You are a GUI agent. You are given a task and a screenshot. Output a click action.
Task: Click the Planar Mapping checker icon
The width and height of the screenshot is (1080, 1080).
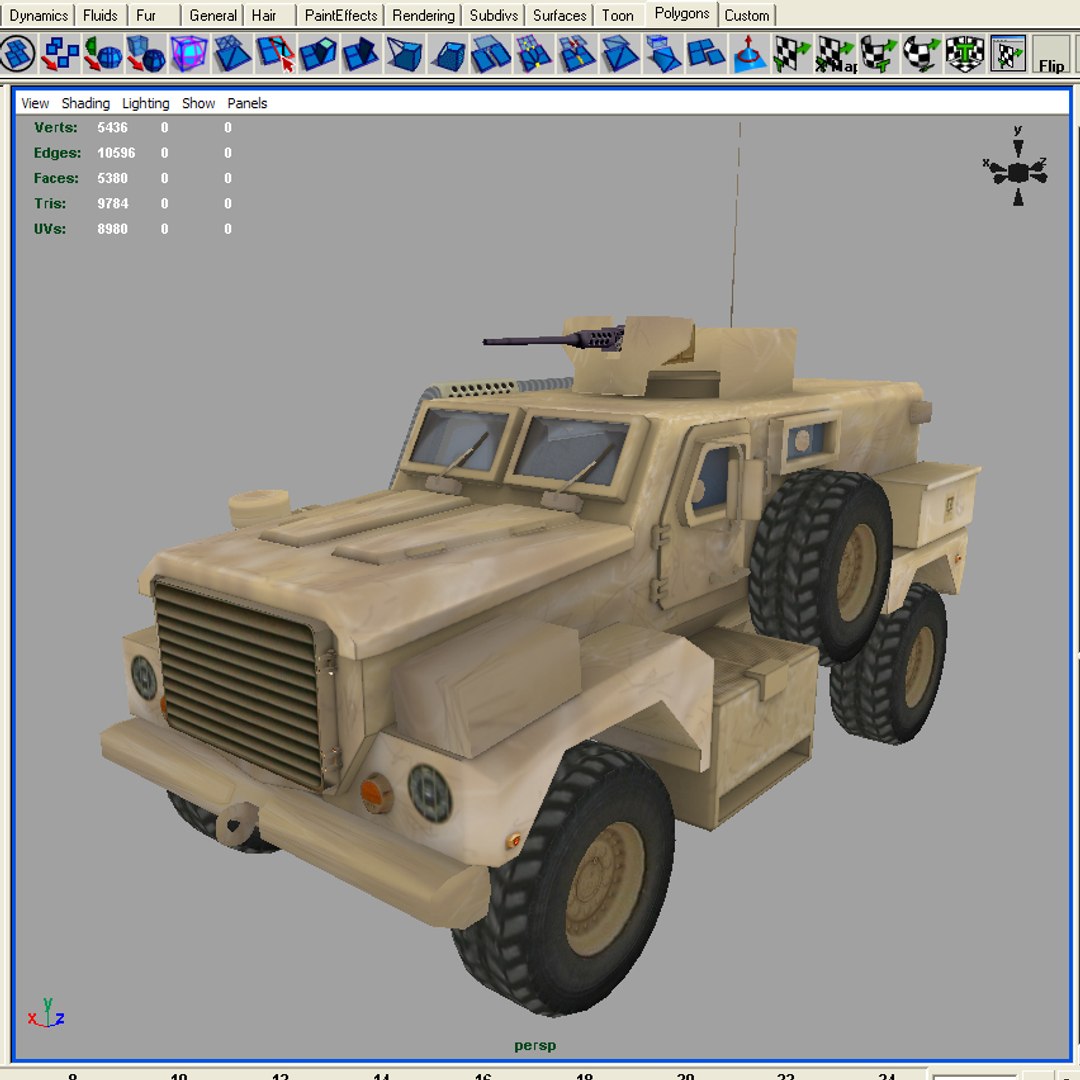coord(792,54)
